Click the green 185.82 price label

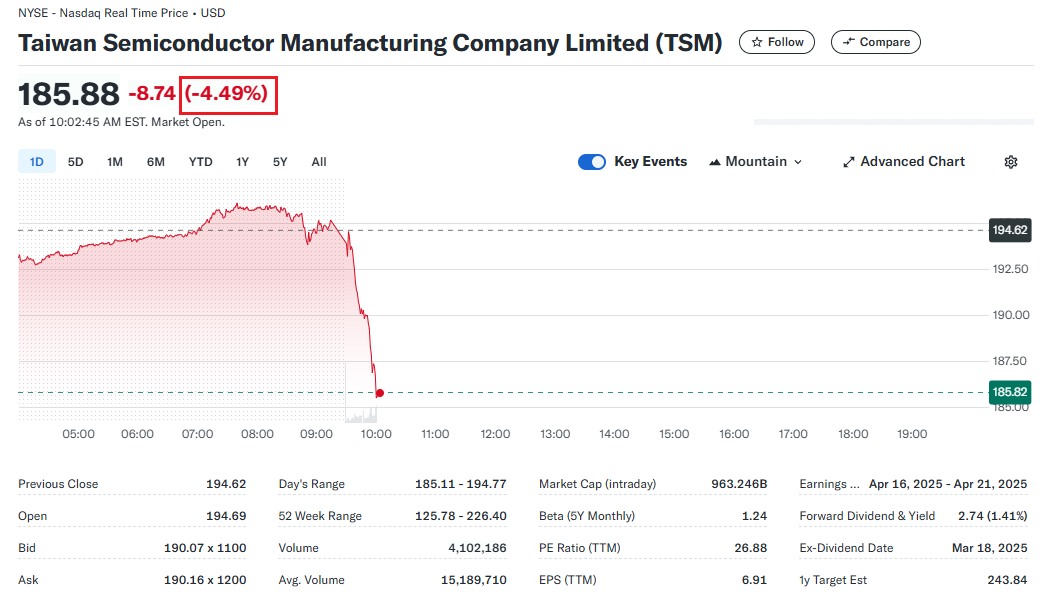(1009, 392)
